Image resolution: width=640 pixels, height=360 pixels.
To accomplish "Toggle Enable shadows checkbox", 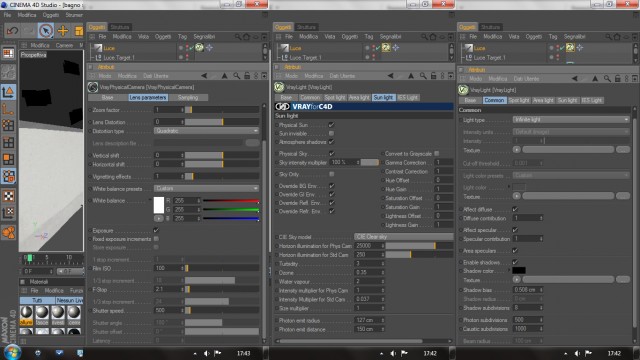I will 515,262.
